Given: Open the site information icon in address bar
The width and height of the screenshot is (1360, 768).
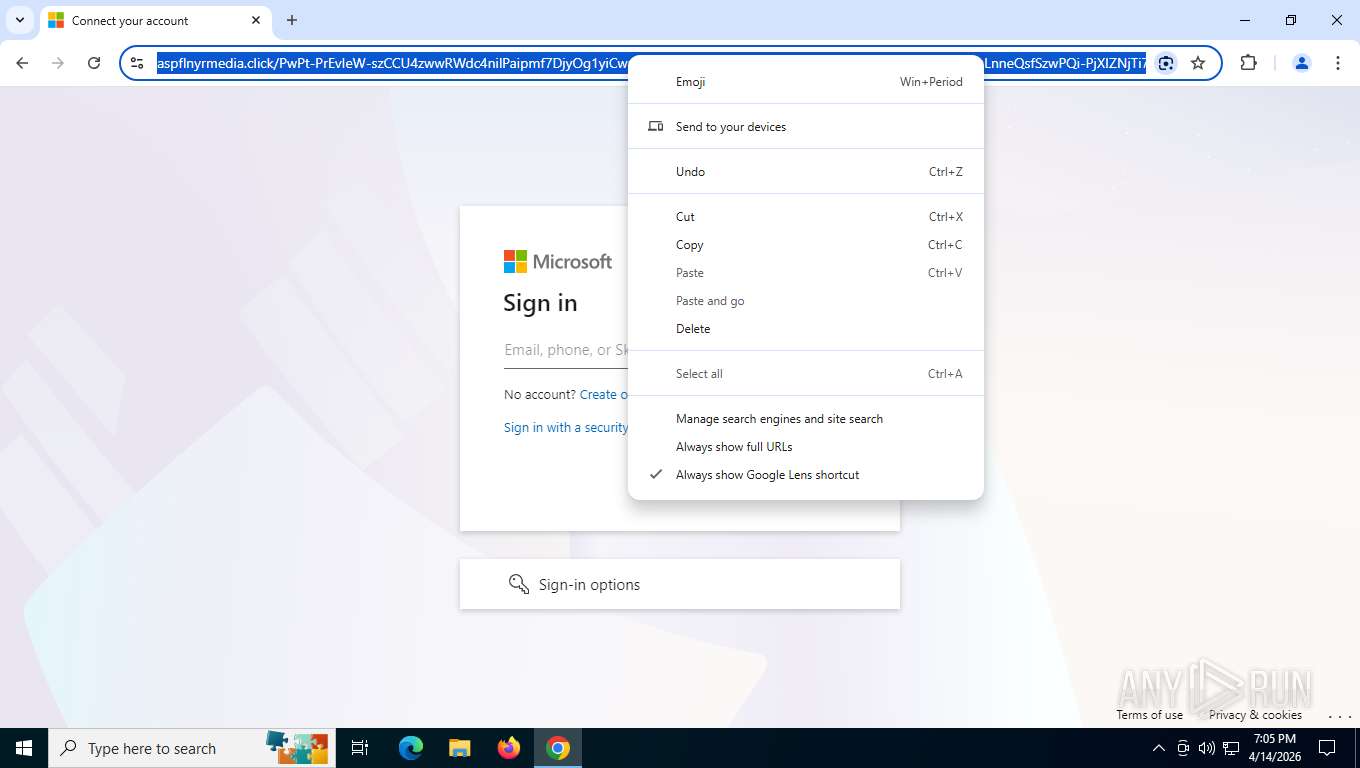Looking at the screenshot, I should pyautogui.click(x=138, y=63).
